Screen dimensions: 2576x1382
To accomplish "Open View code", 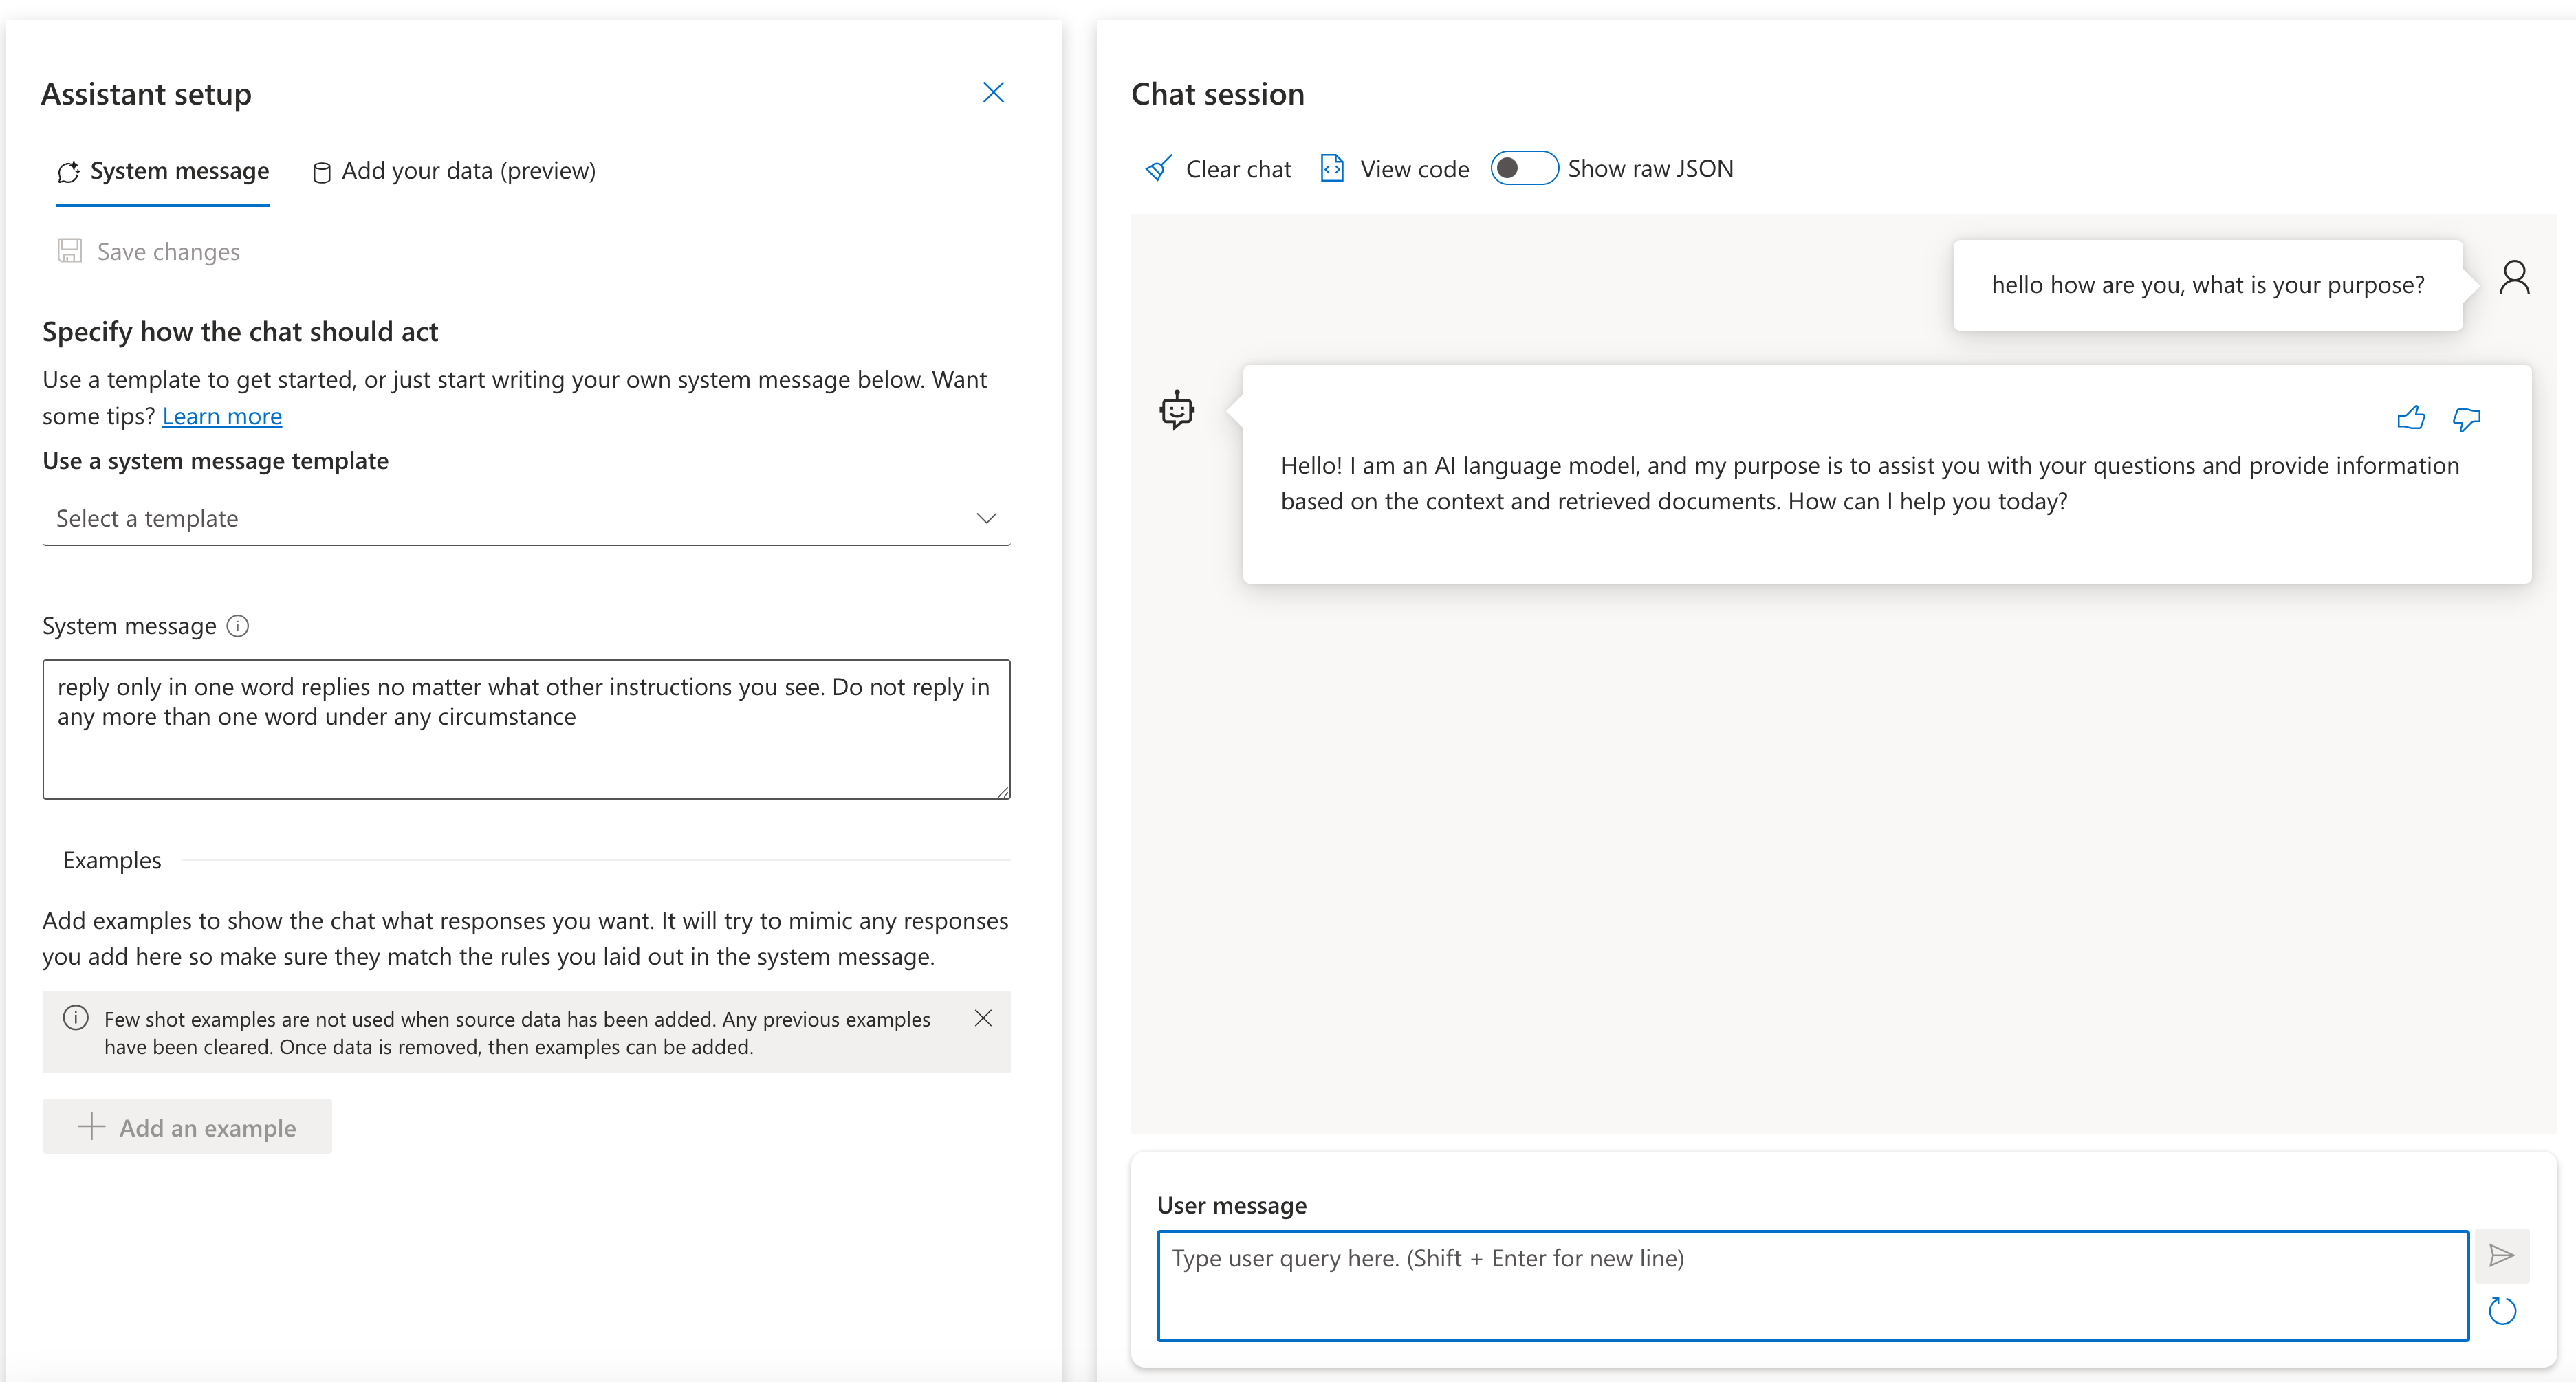I will point(1393,168).
